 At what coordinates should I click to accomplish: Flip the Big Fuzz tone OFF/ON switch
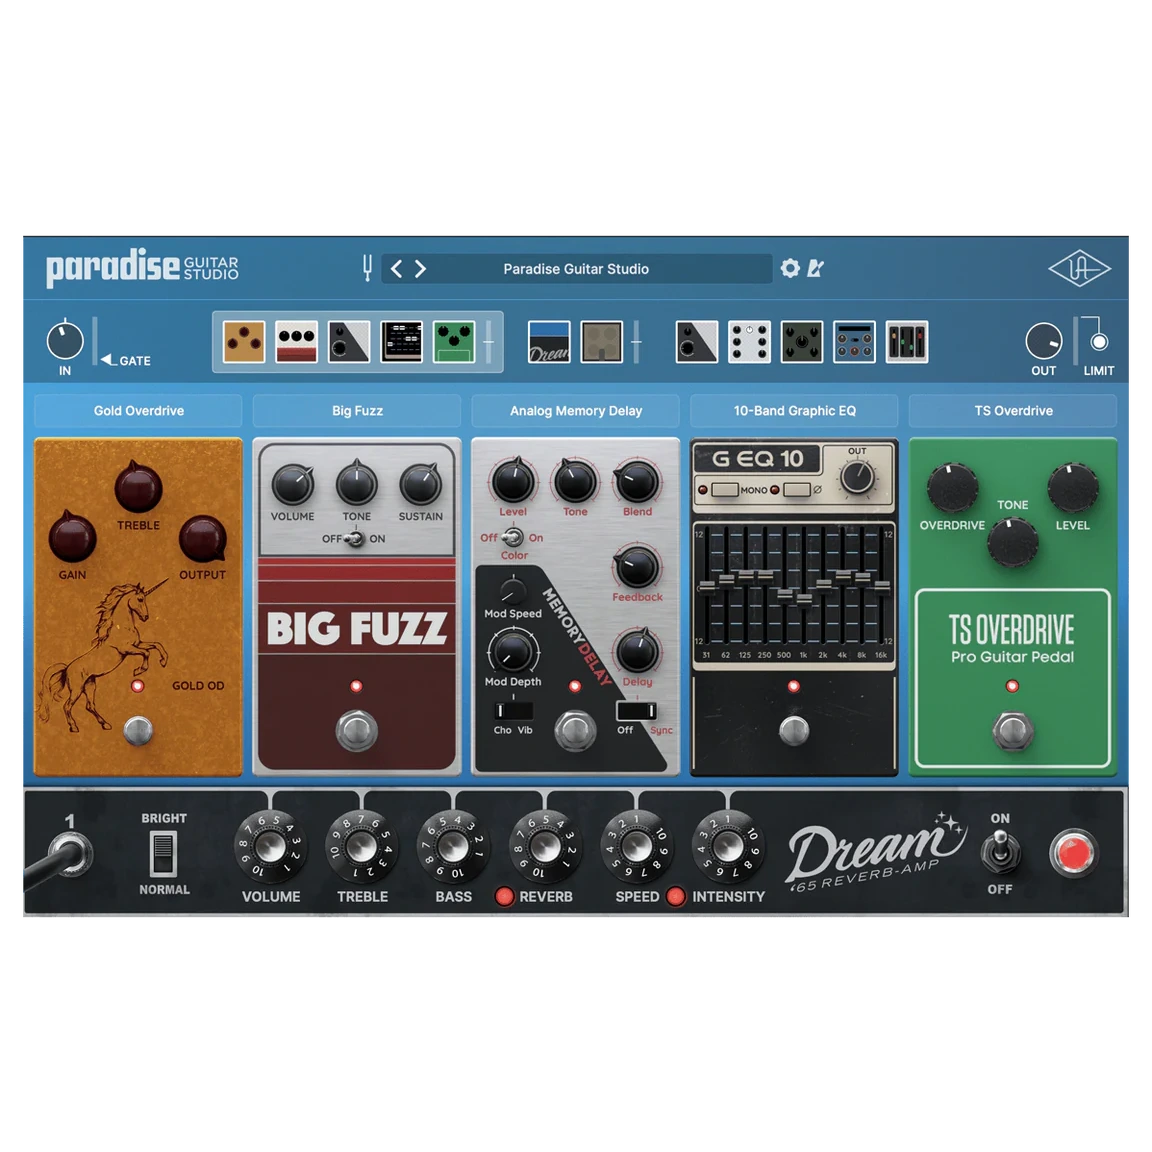click(355, 539)
